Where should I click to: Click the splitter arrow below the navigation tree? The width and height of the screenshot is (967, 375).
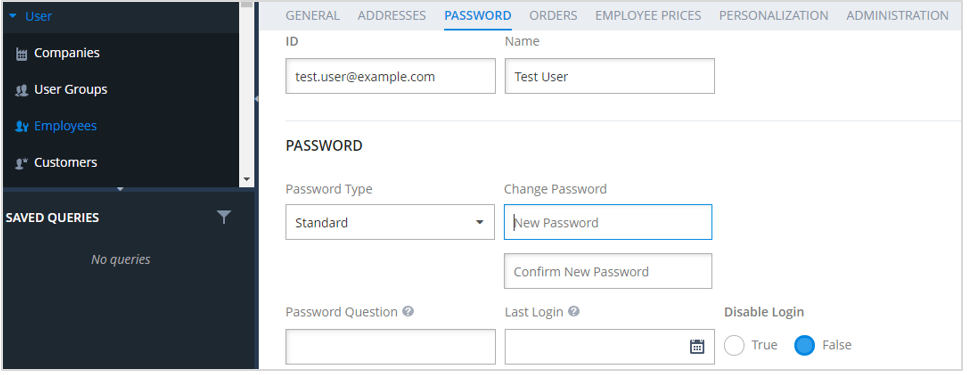point(120,189)
